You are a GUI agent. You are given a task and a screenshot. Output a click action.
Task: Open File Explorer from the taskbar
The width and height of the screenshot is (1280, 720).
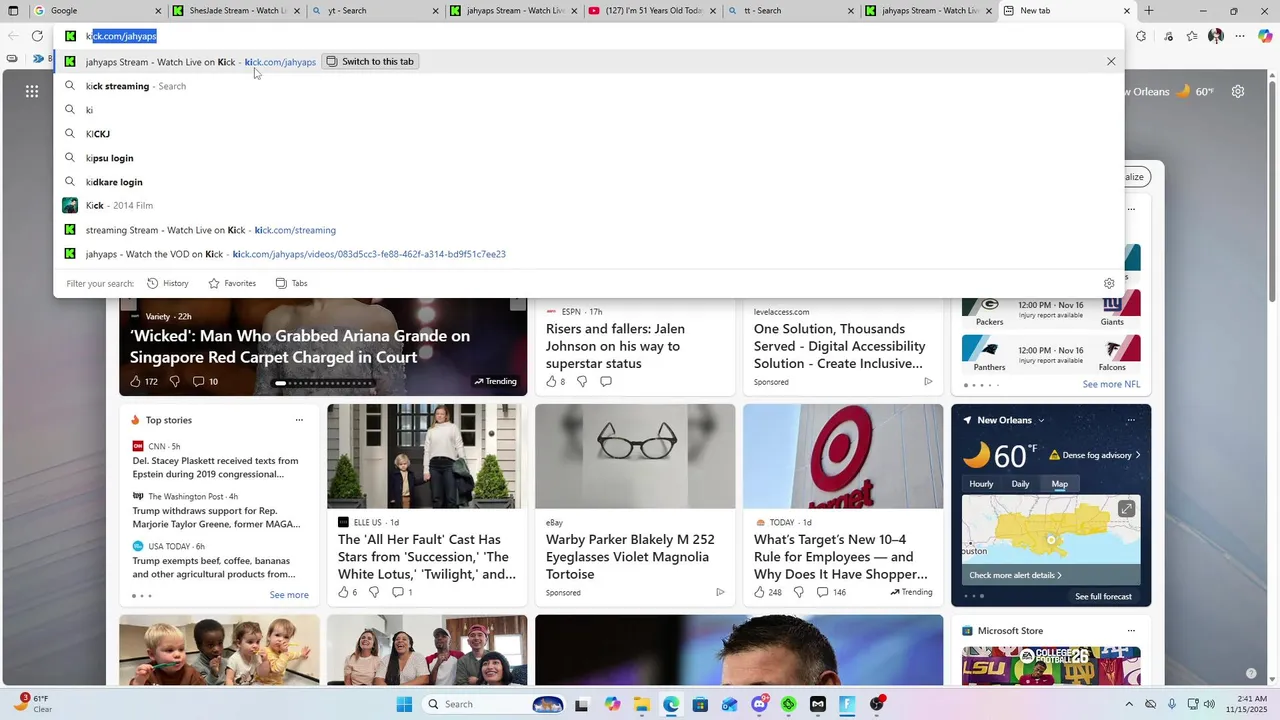[x=640, y=704]
